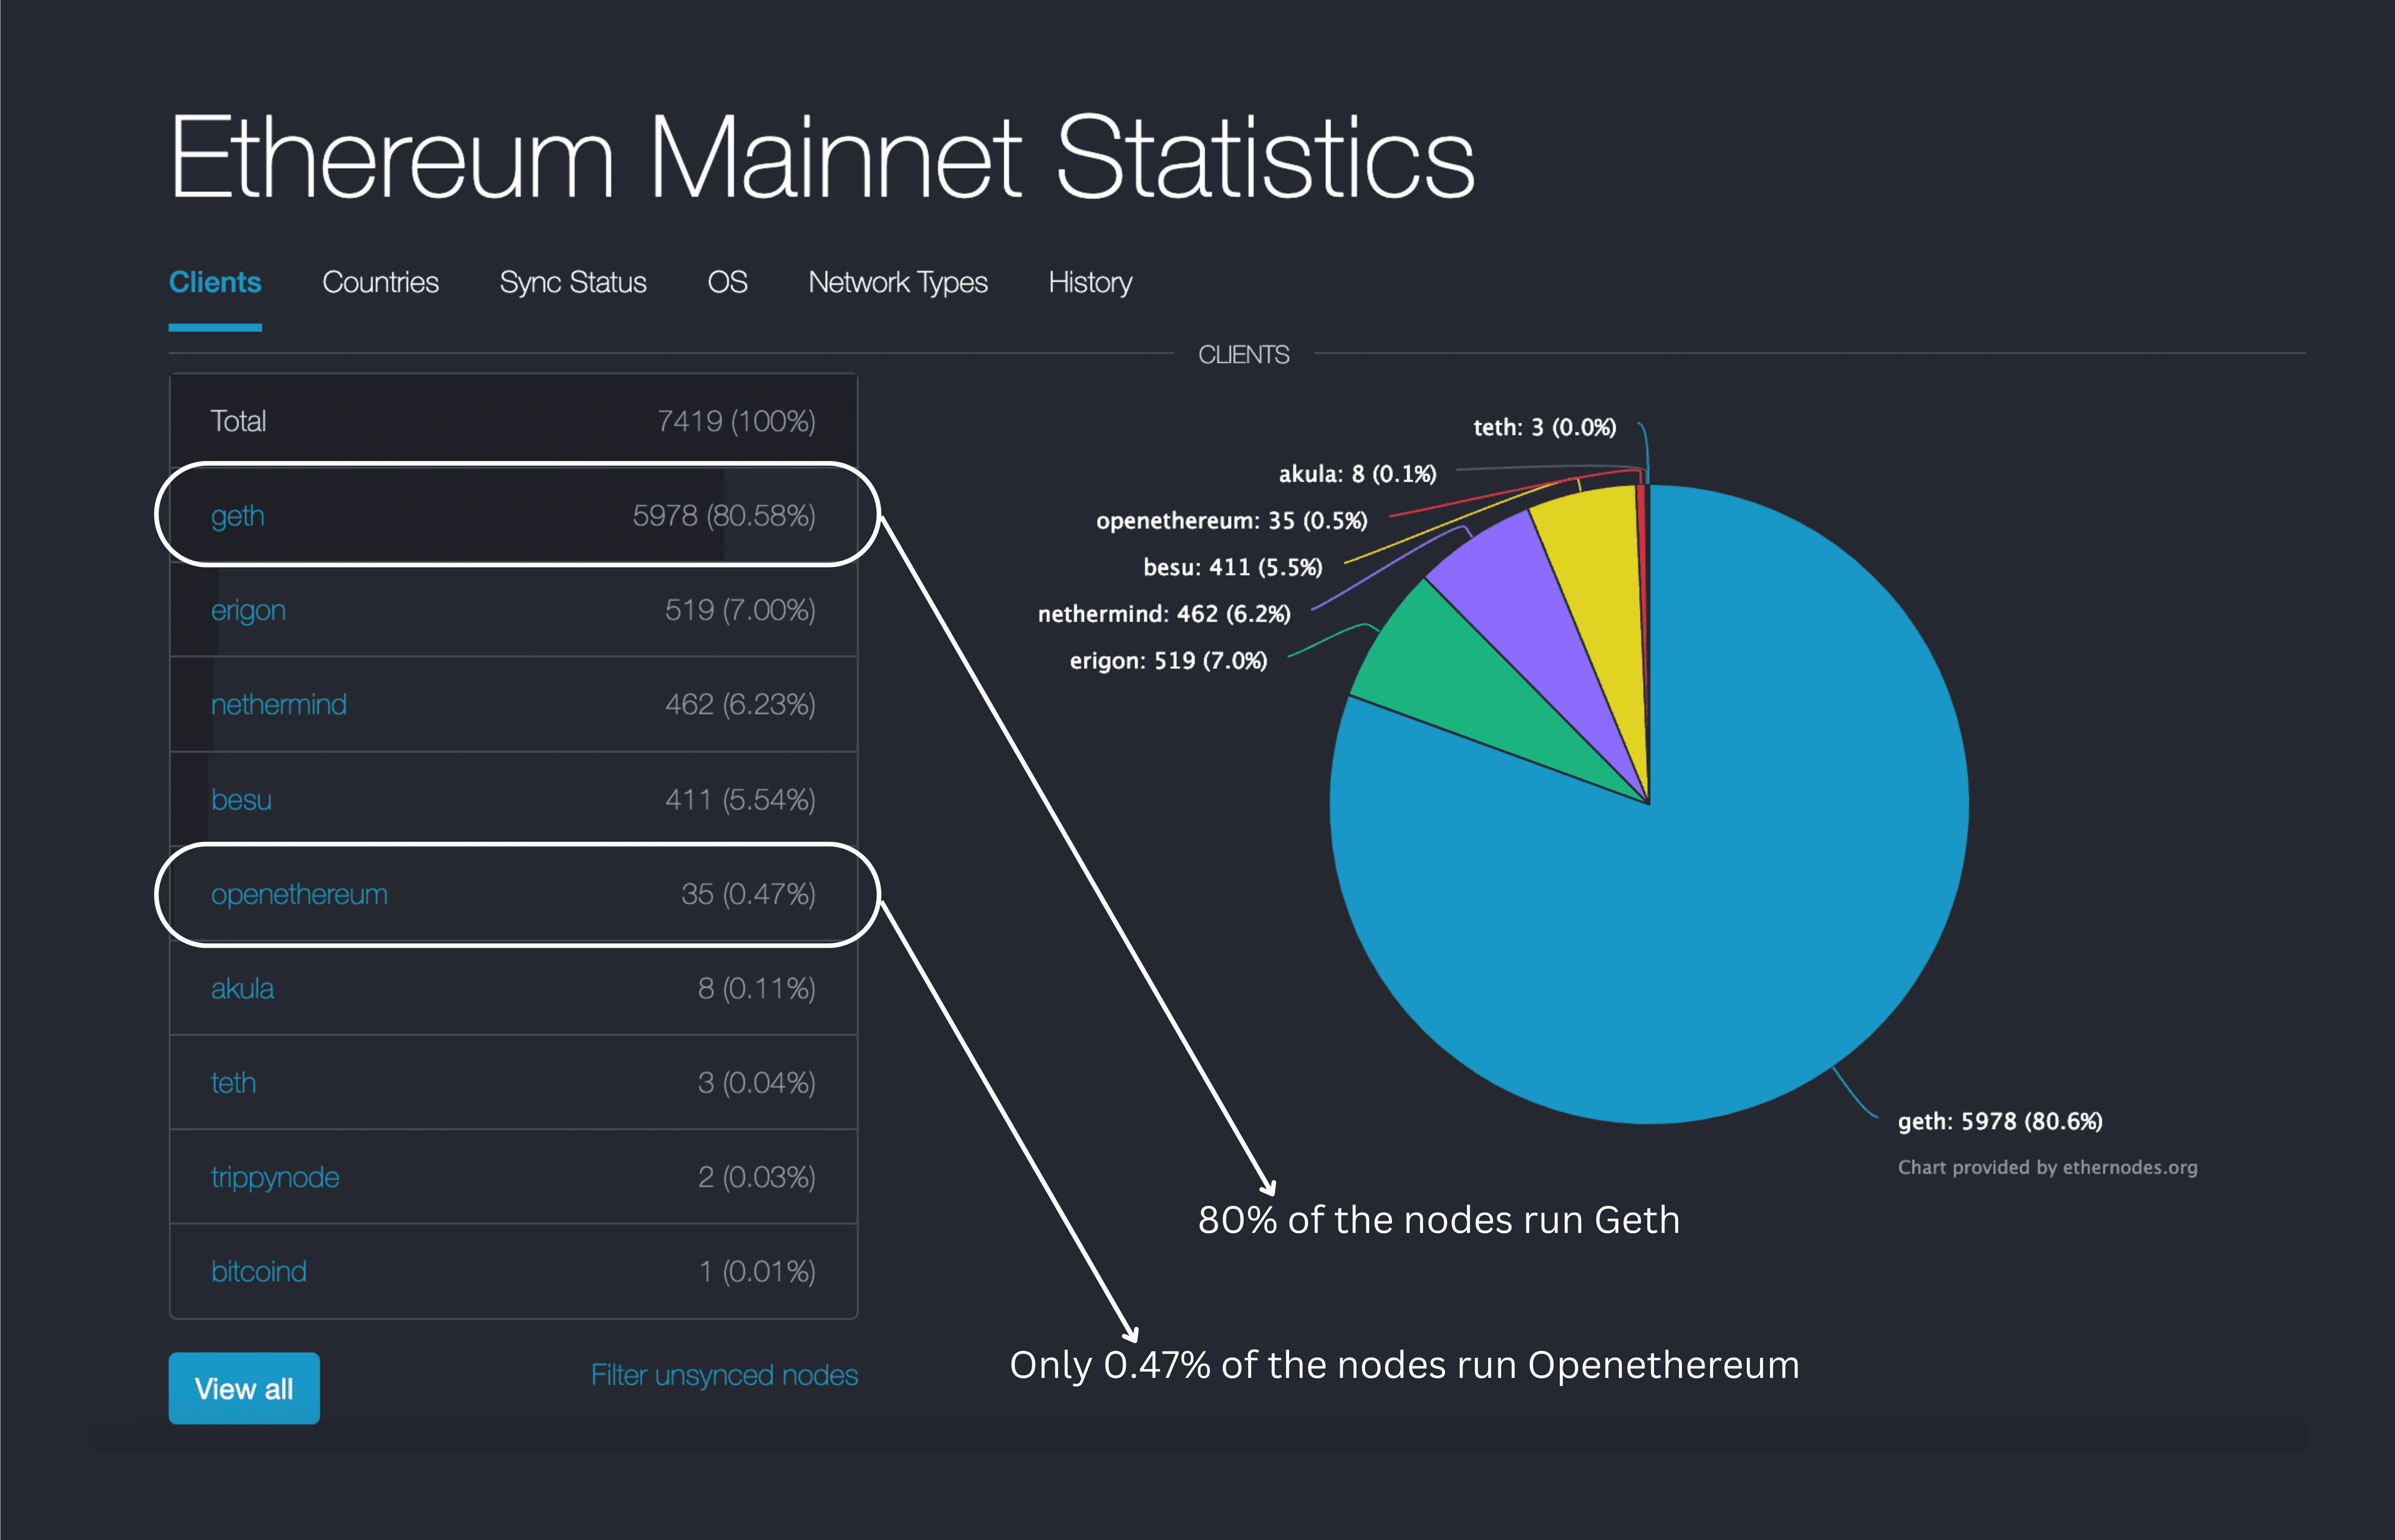
Task: Click the teth client link
Action: click(233, 1083)
